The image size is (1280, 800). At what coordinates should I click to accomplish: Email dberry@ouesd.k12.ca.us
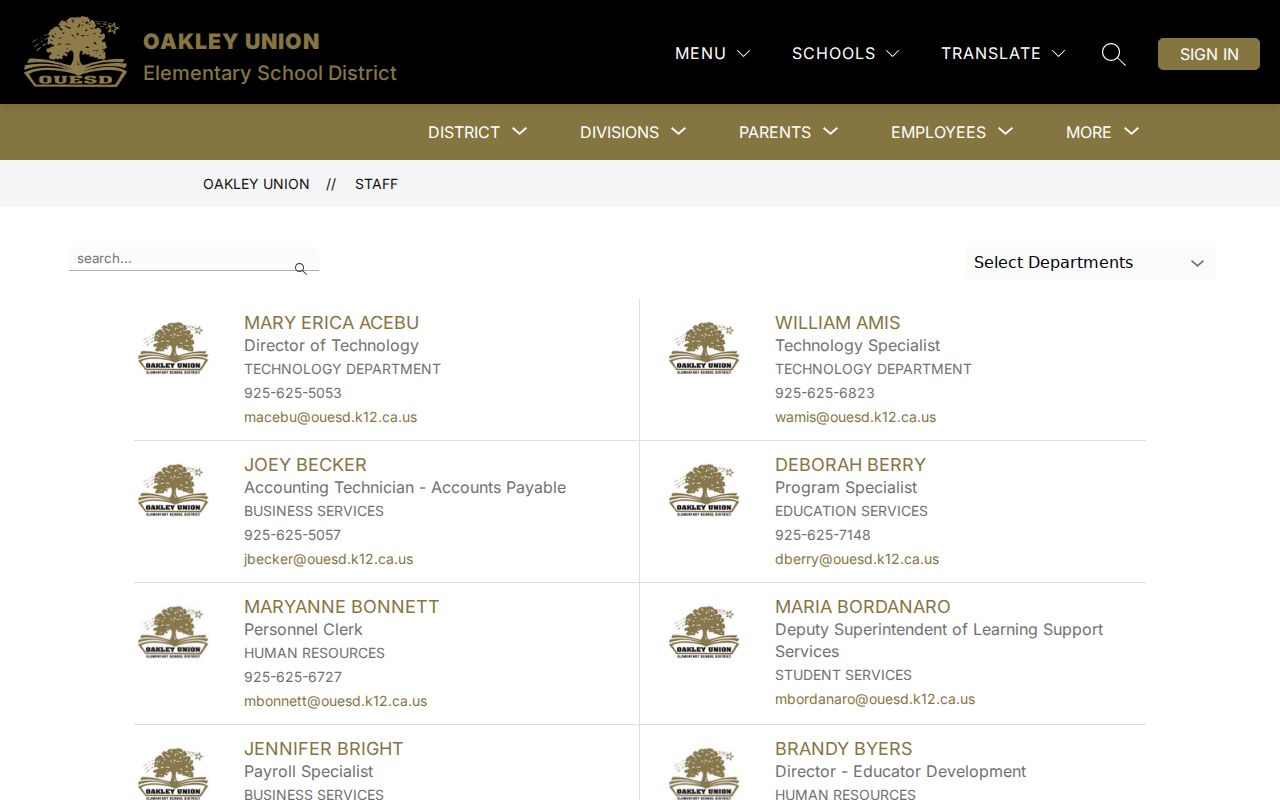click(857, 559)
